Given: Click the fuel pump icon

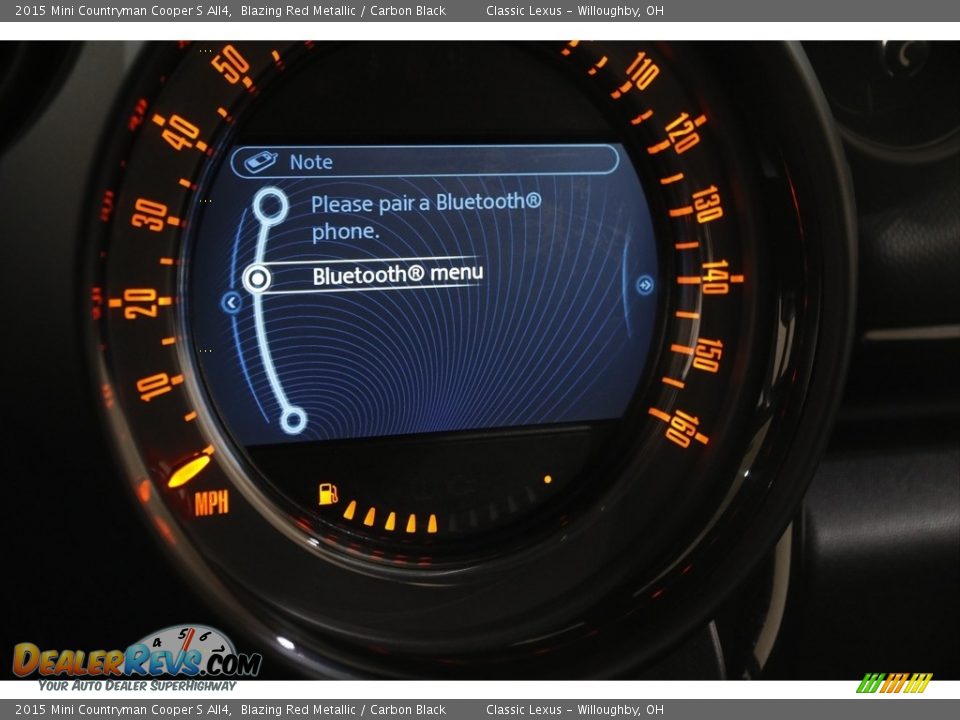Looking at the screenshot, I should pyautogui.click(x=328, y=493).
